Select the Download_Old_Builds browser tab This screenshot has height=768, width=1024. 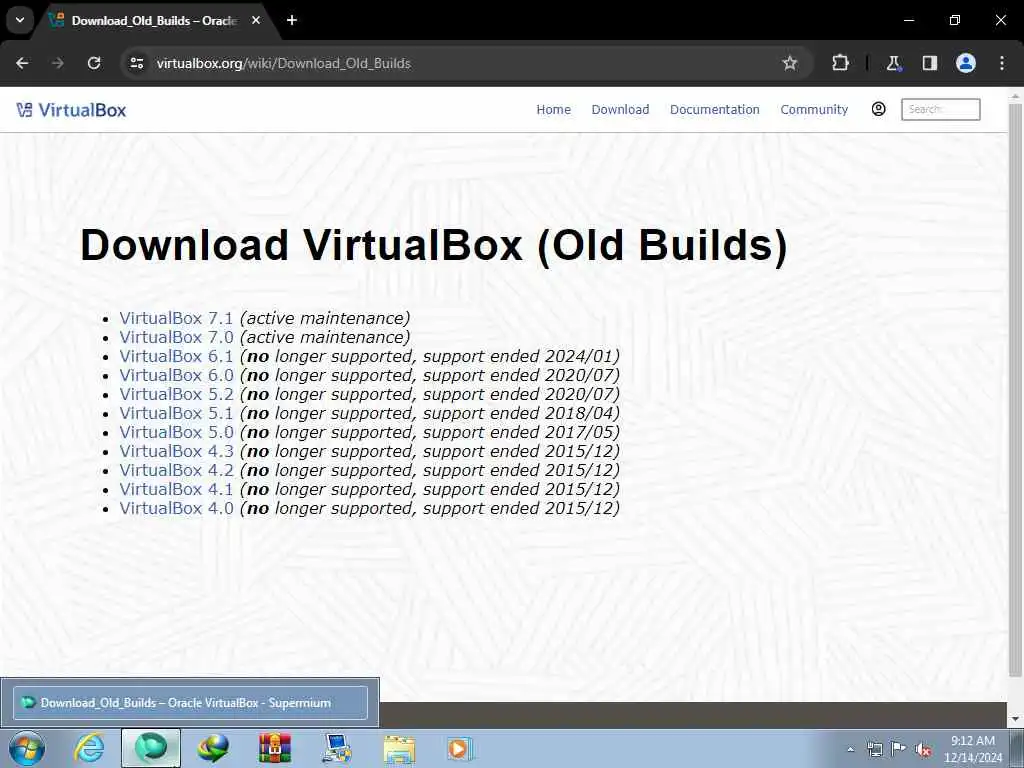157,21
